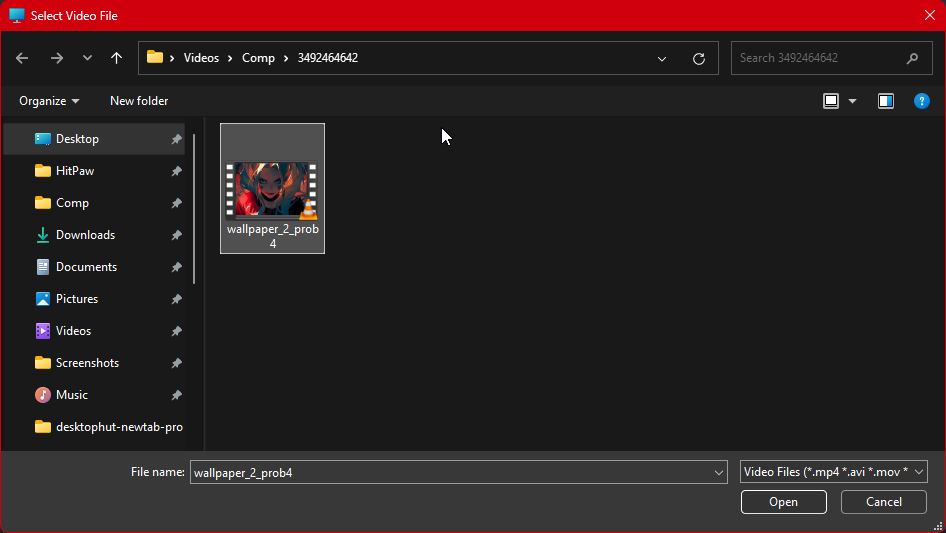Image resolution: width=946 pixels, height=533 pixels.
Task: Toggle the preview pane icon
Action: (x=885, y=101)
